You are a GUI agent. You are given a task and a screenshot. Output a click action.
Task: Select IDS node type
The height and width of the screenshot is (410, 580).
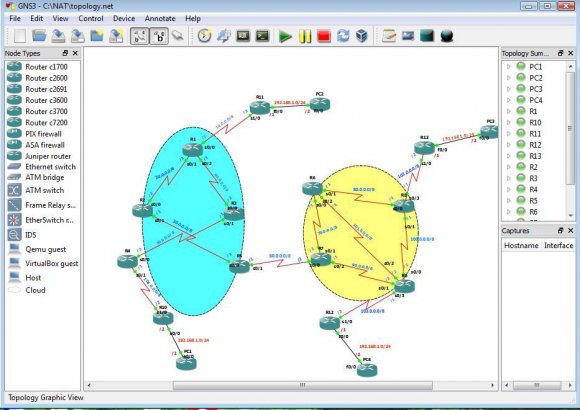(43, 235)
